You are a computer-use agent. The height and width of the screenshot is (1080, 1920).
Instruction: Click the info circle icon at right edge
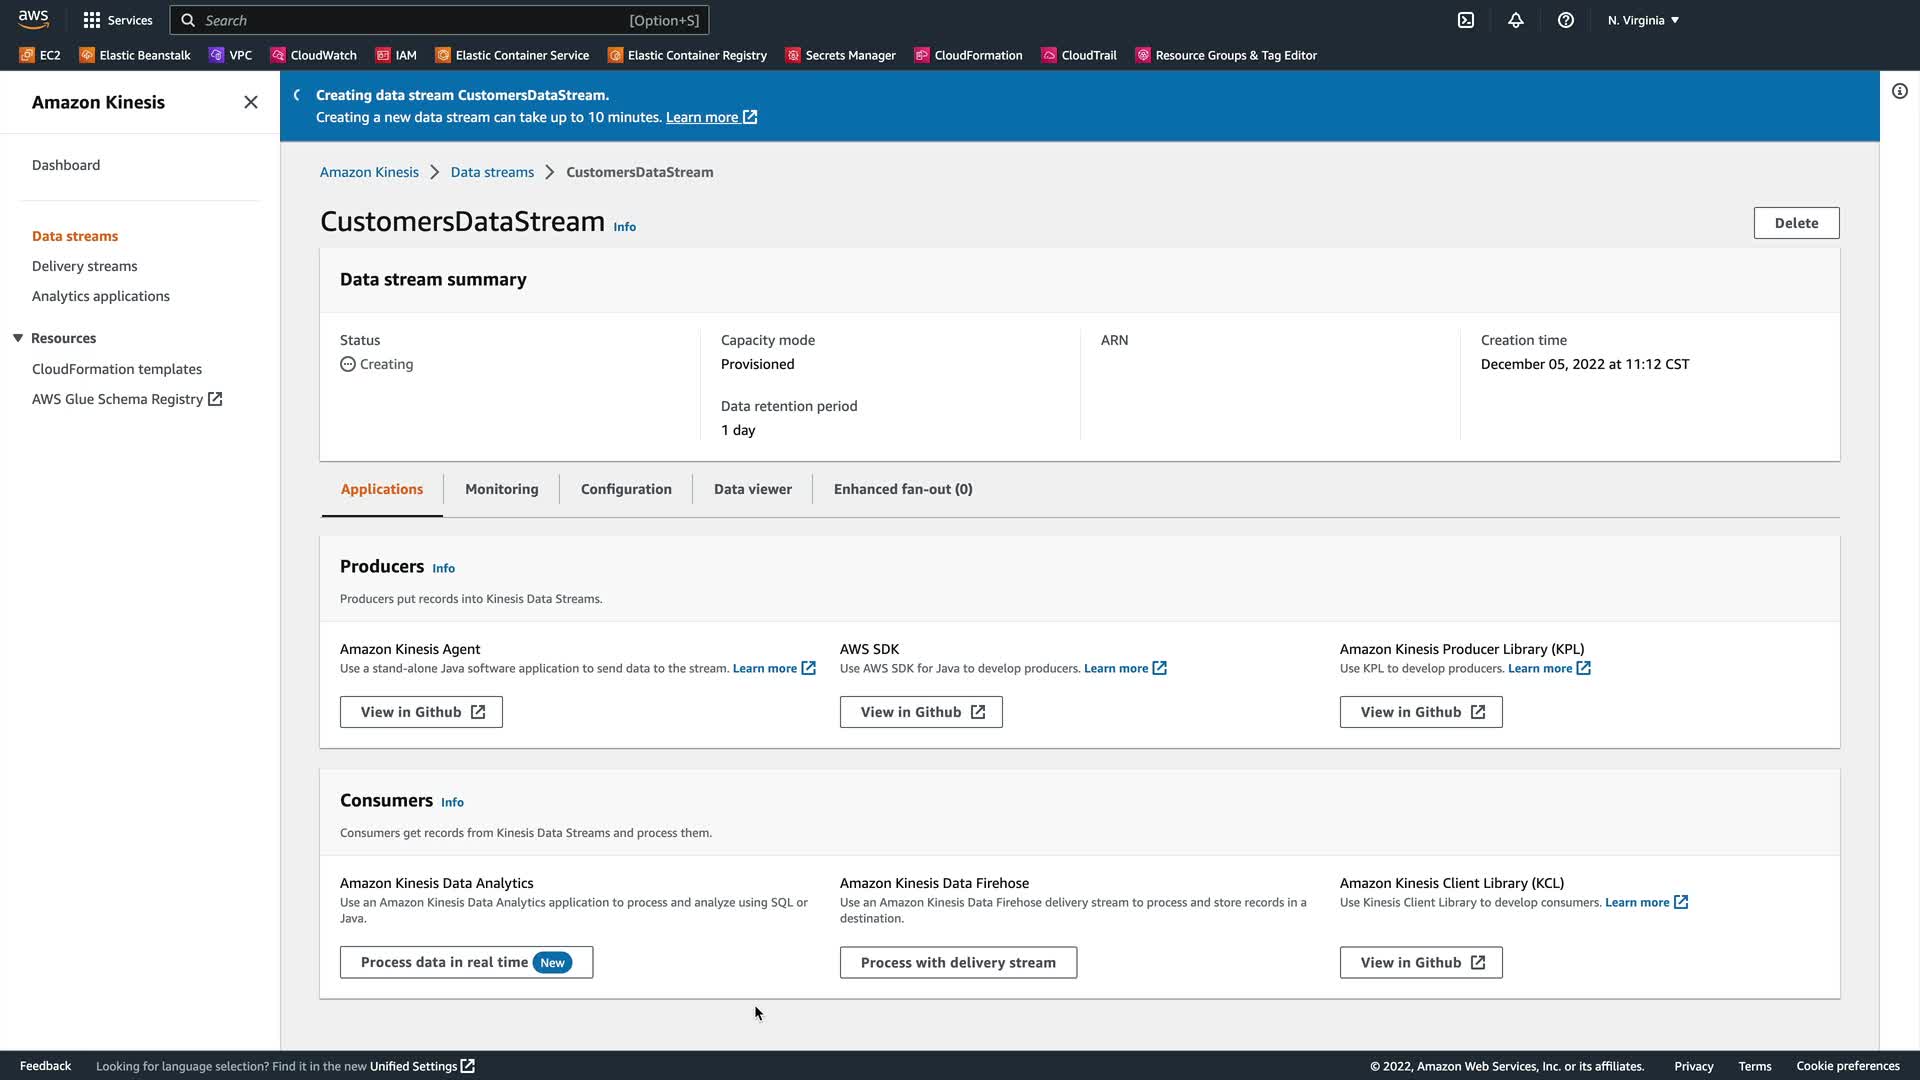[x=1899, y=91]
